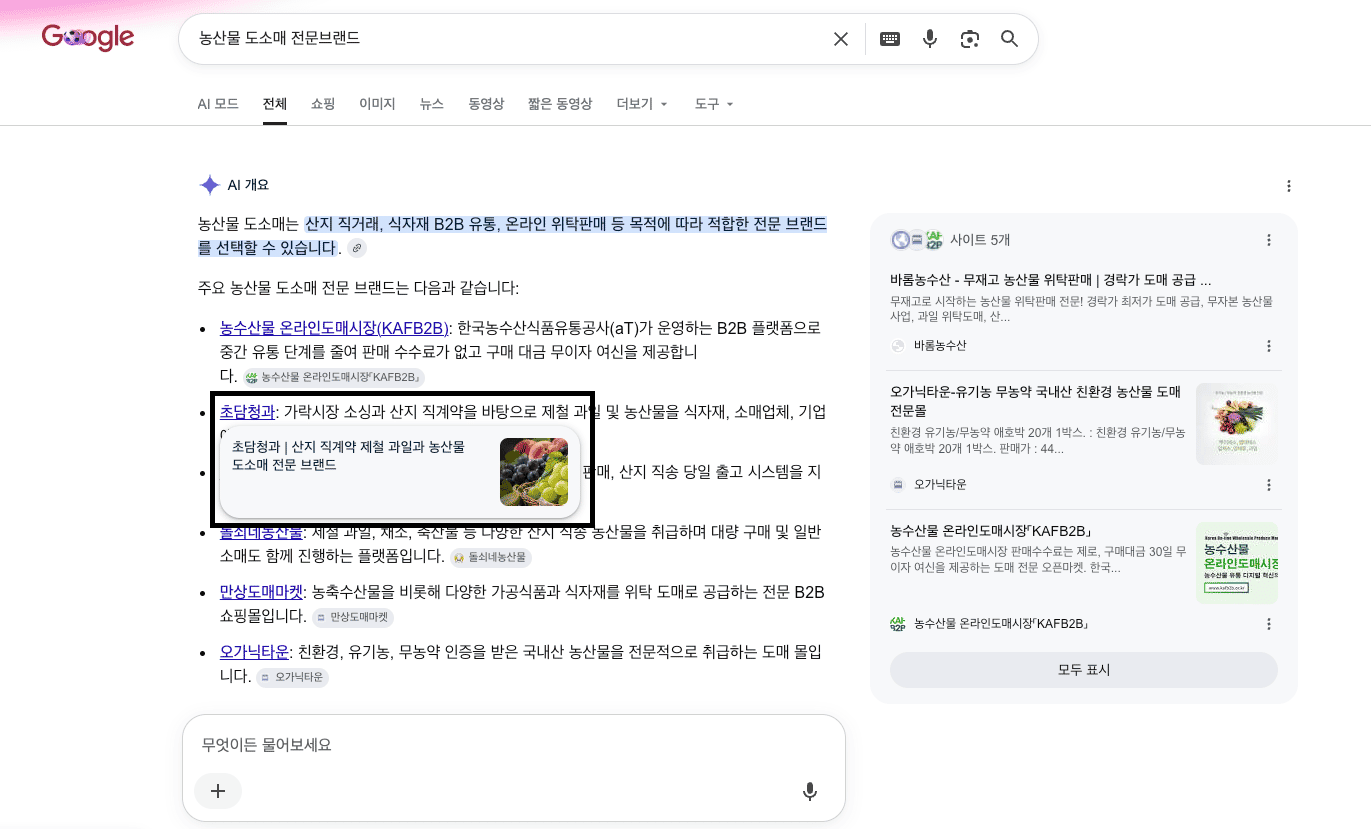The image size is (1371, 829).
Task: Open the 뉴스 tab
Action: [432, 104]
